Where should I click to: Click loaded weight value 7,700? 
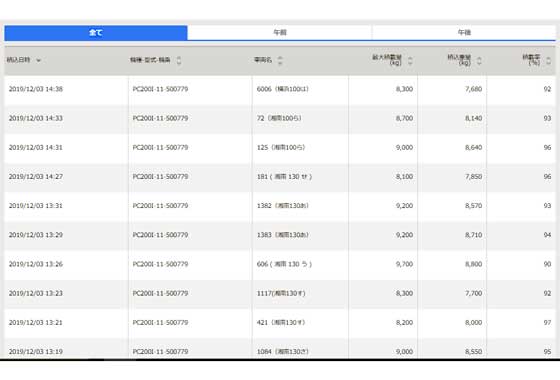pyautogui.click(x=474, y=293)
